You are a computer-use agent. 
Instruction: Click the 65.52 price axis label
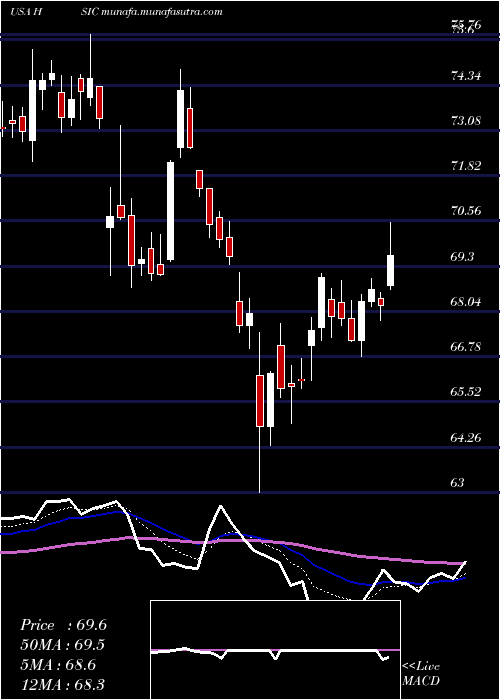(467, 392)
